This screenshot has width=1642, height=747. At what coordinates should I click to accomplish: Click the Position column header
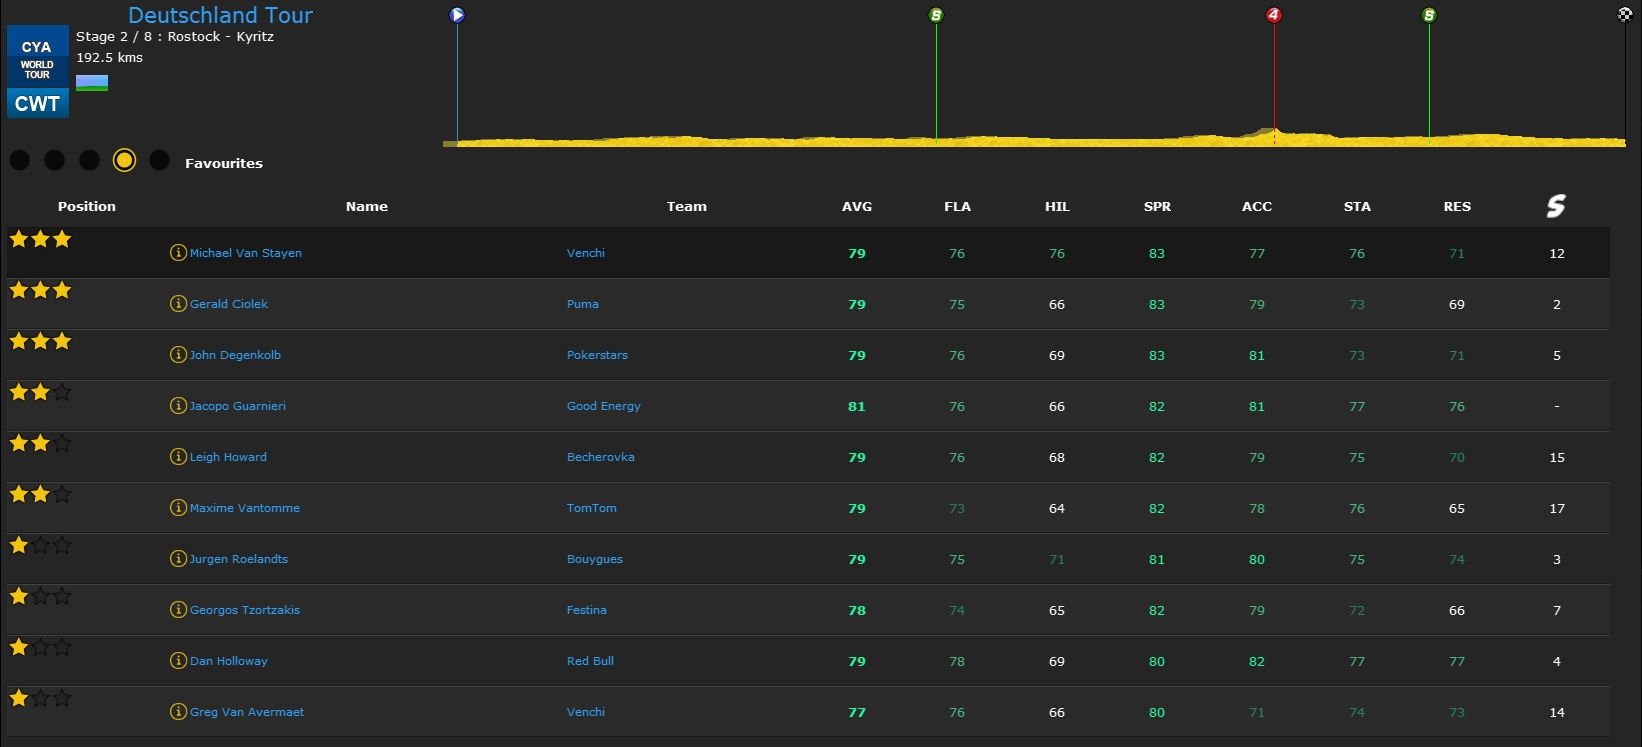coord(87,206)
